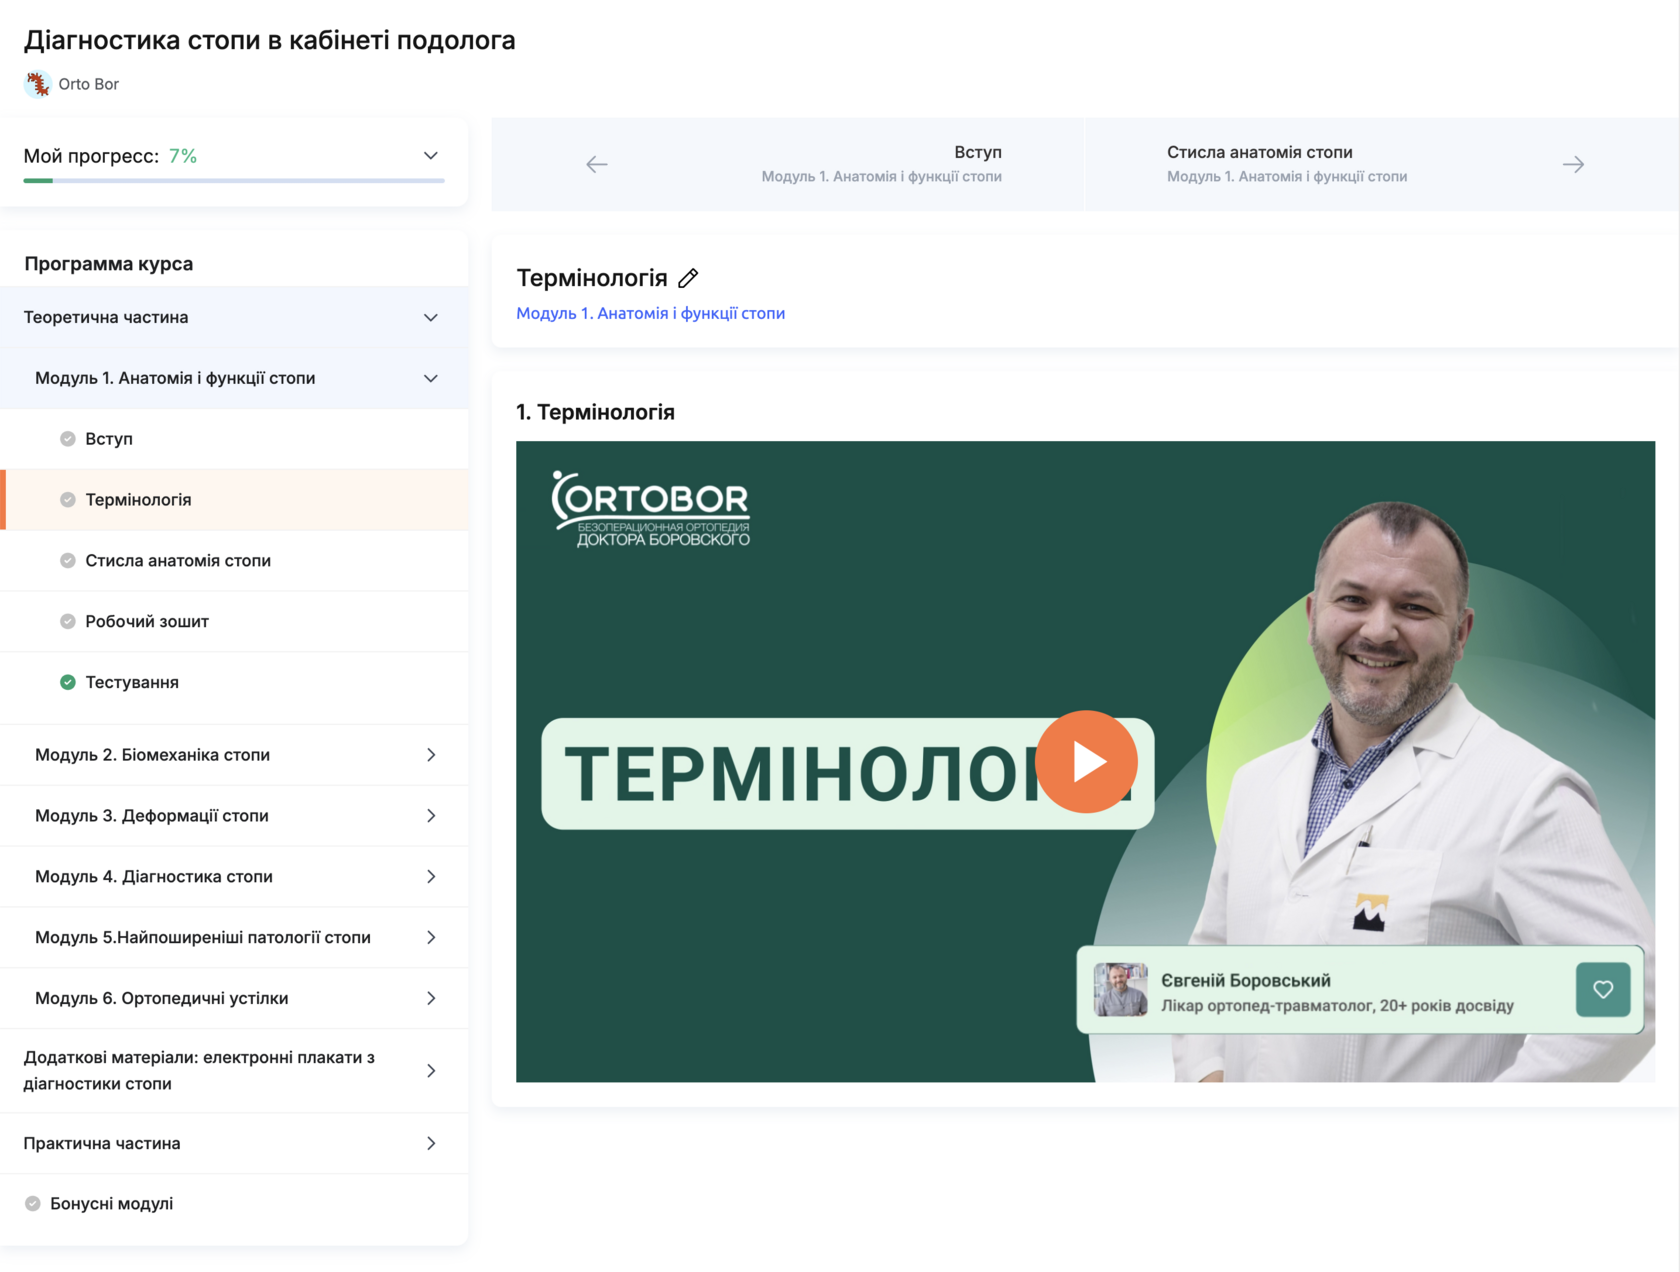1680x1272 pixels.
Task: Expand Модуль 4. Діагностика стопи chevron
Action: 431,877
